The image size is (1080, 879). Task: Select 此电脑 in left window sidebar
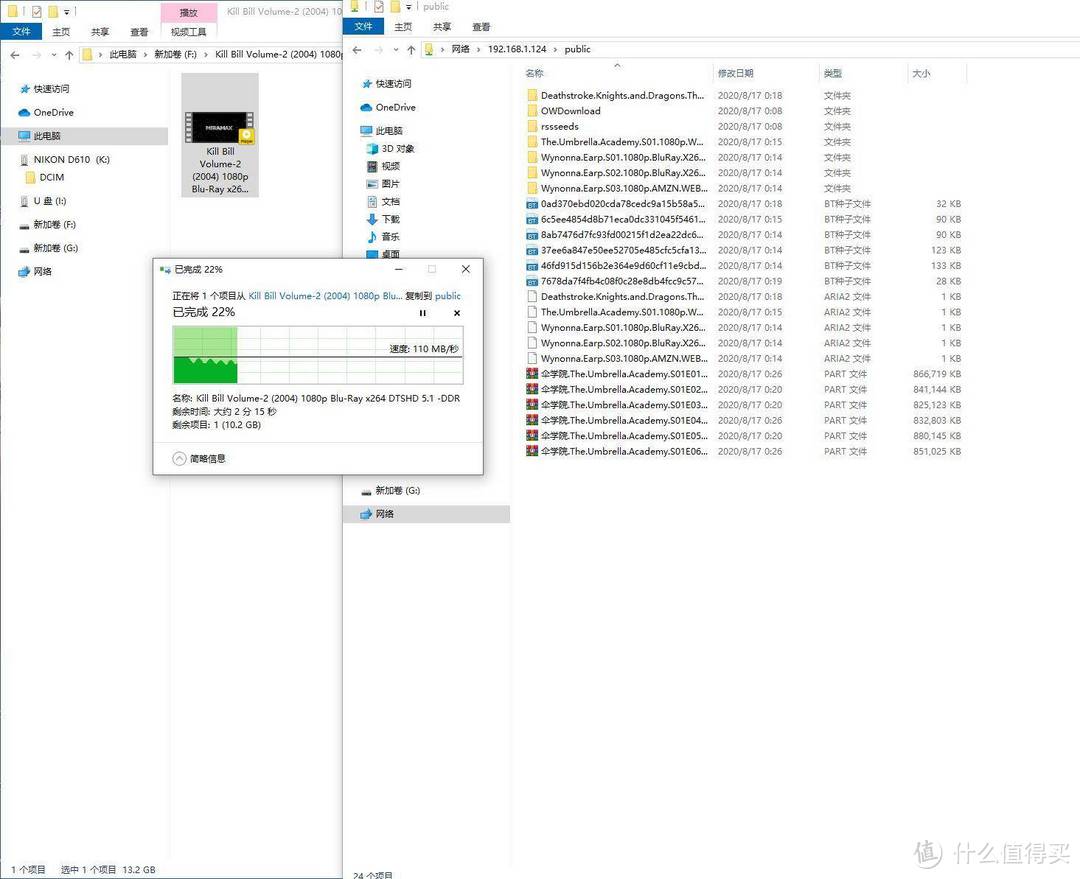pos(85,136)
